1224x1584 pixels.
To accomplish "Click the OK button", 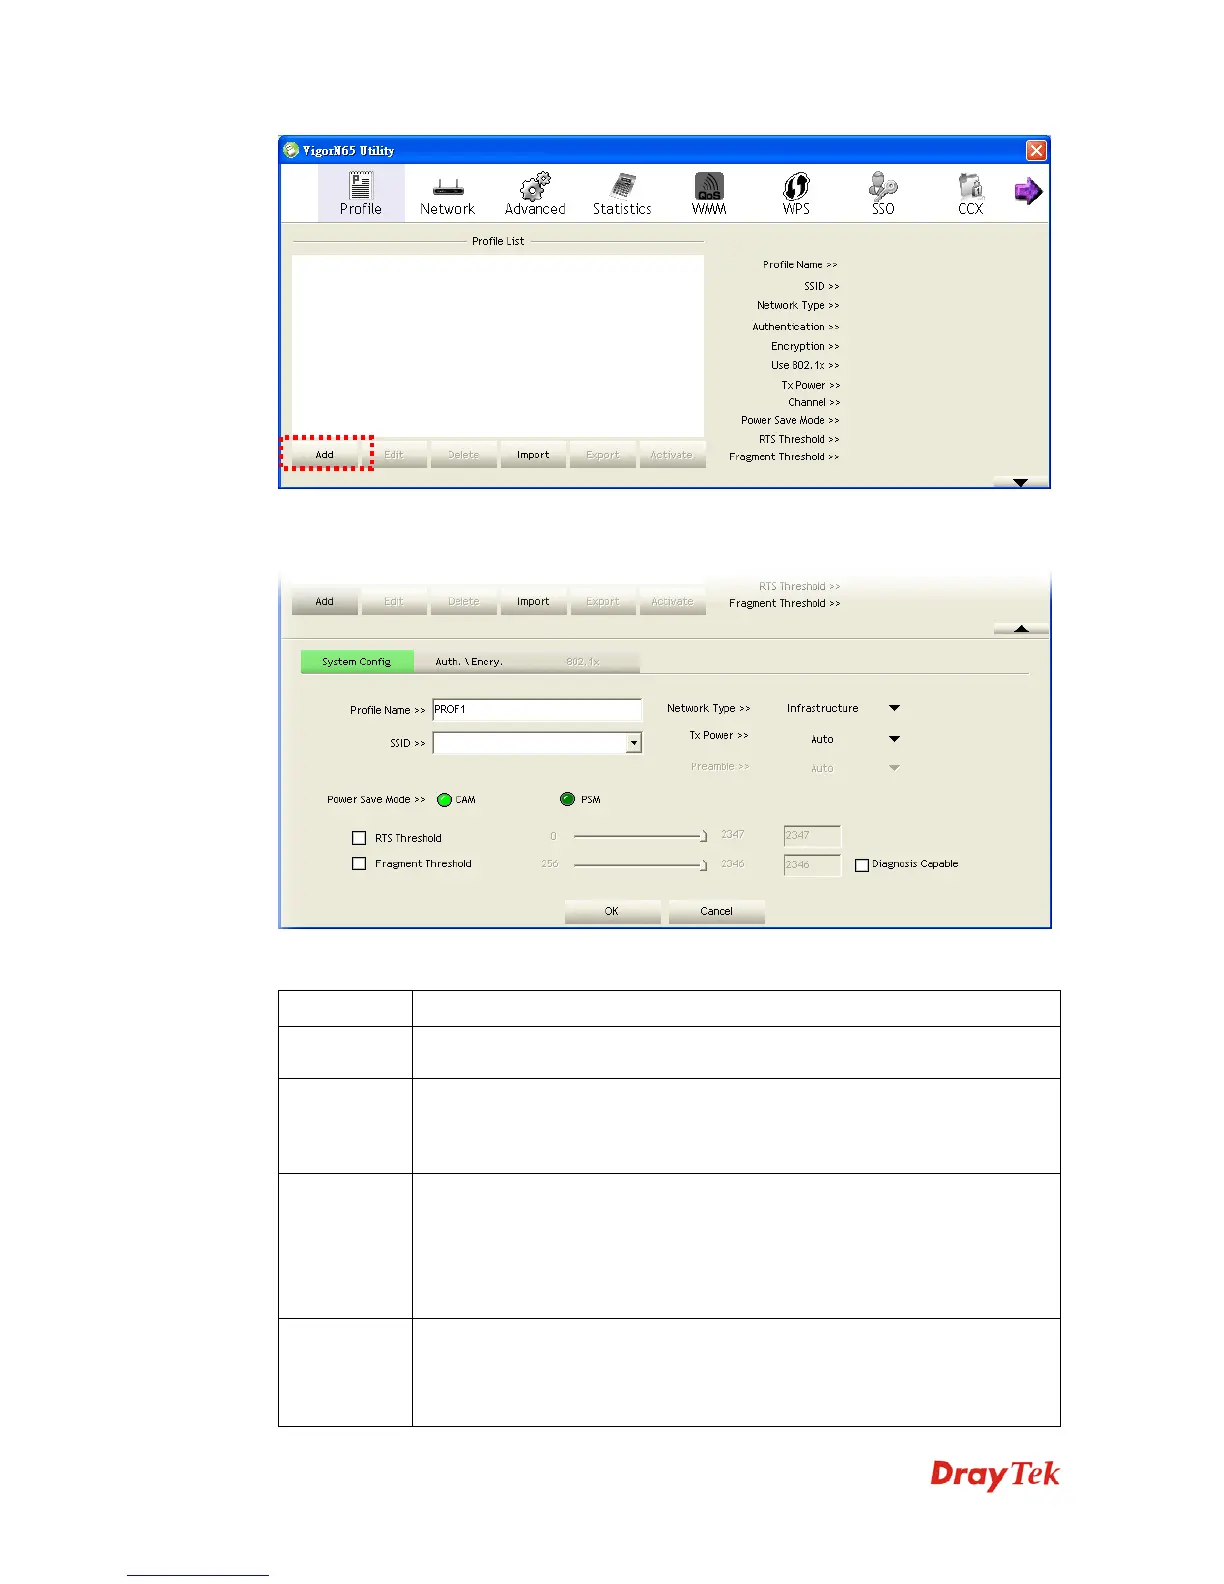I will (x=612, y=911).
